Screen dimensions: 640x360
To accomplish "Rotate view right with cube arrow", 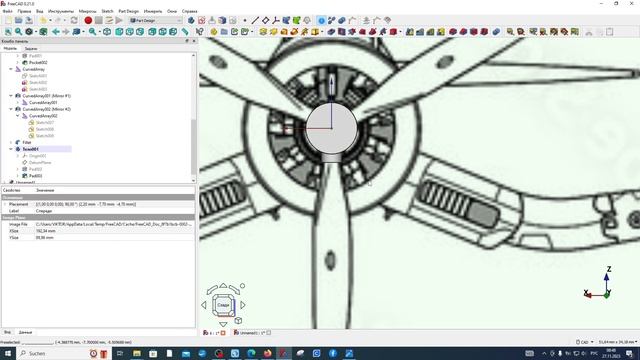I will coord(243,305).
